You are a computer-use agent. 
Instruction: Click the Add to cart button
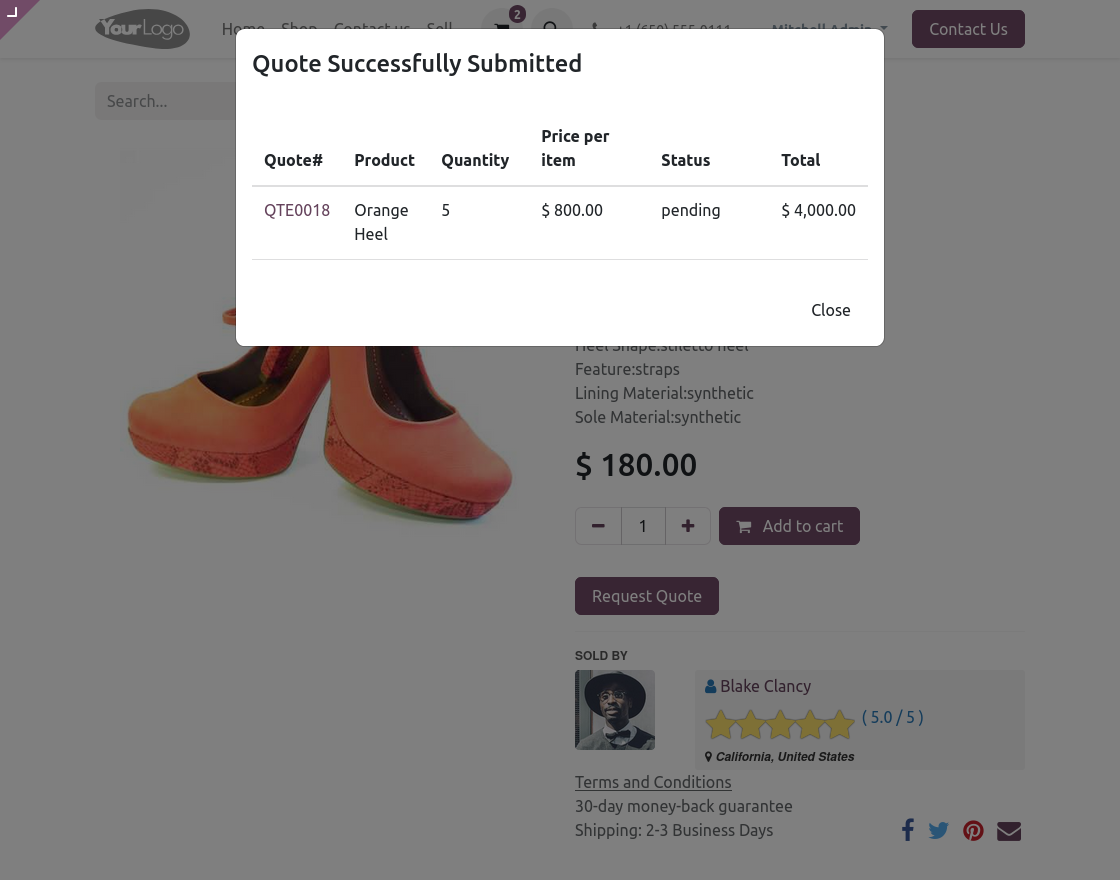click(x=789, y=526)
